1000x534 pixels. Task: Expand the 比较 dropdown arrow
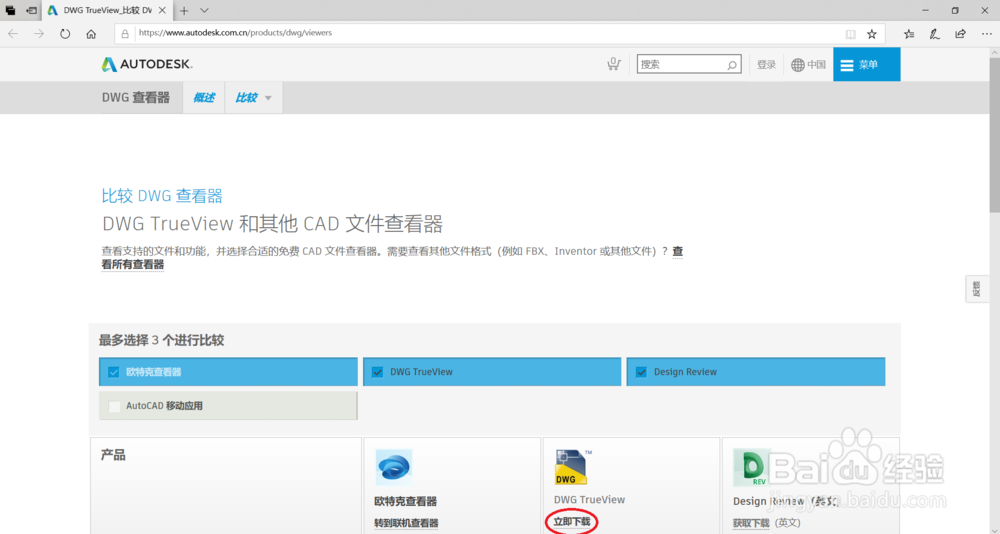click(268, 98)
